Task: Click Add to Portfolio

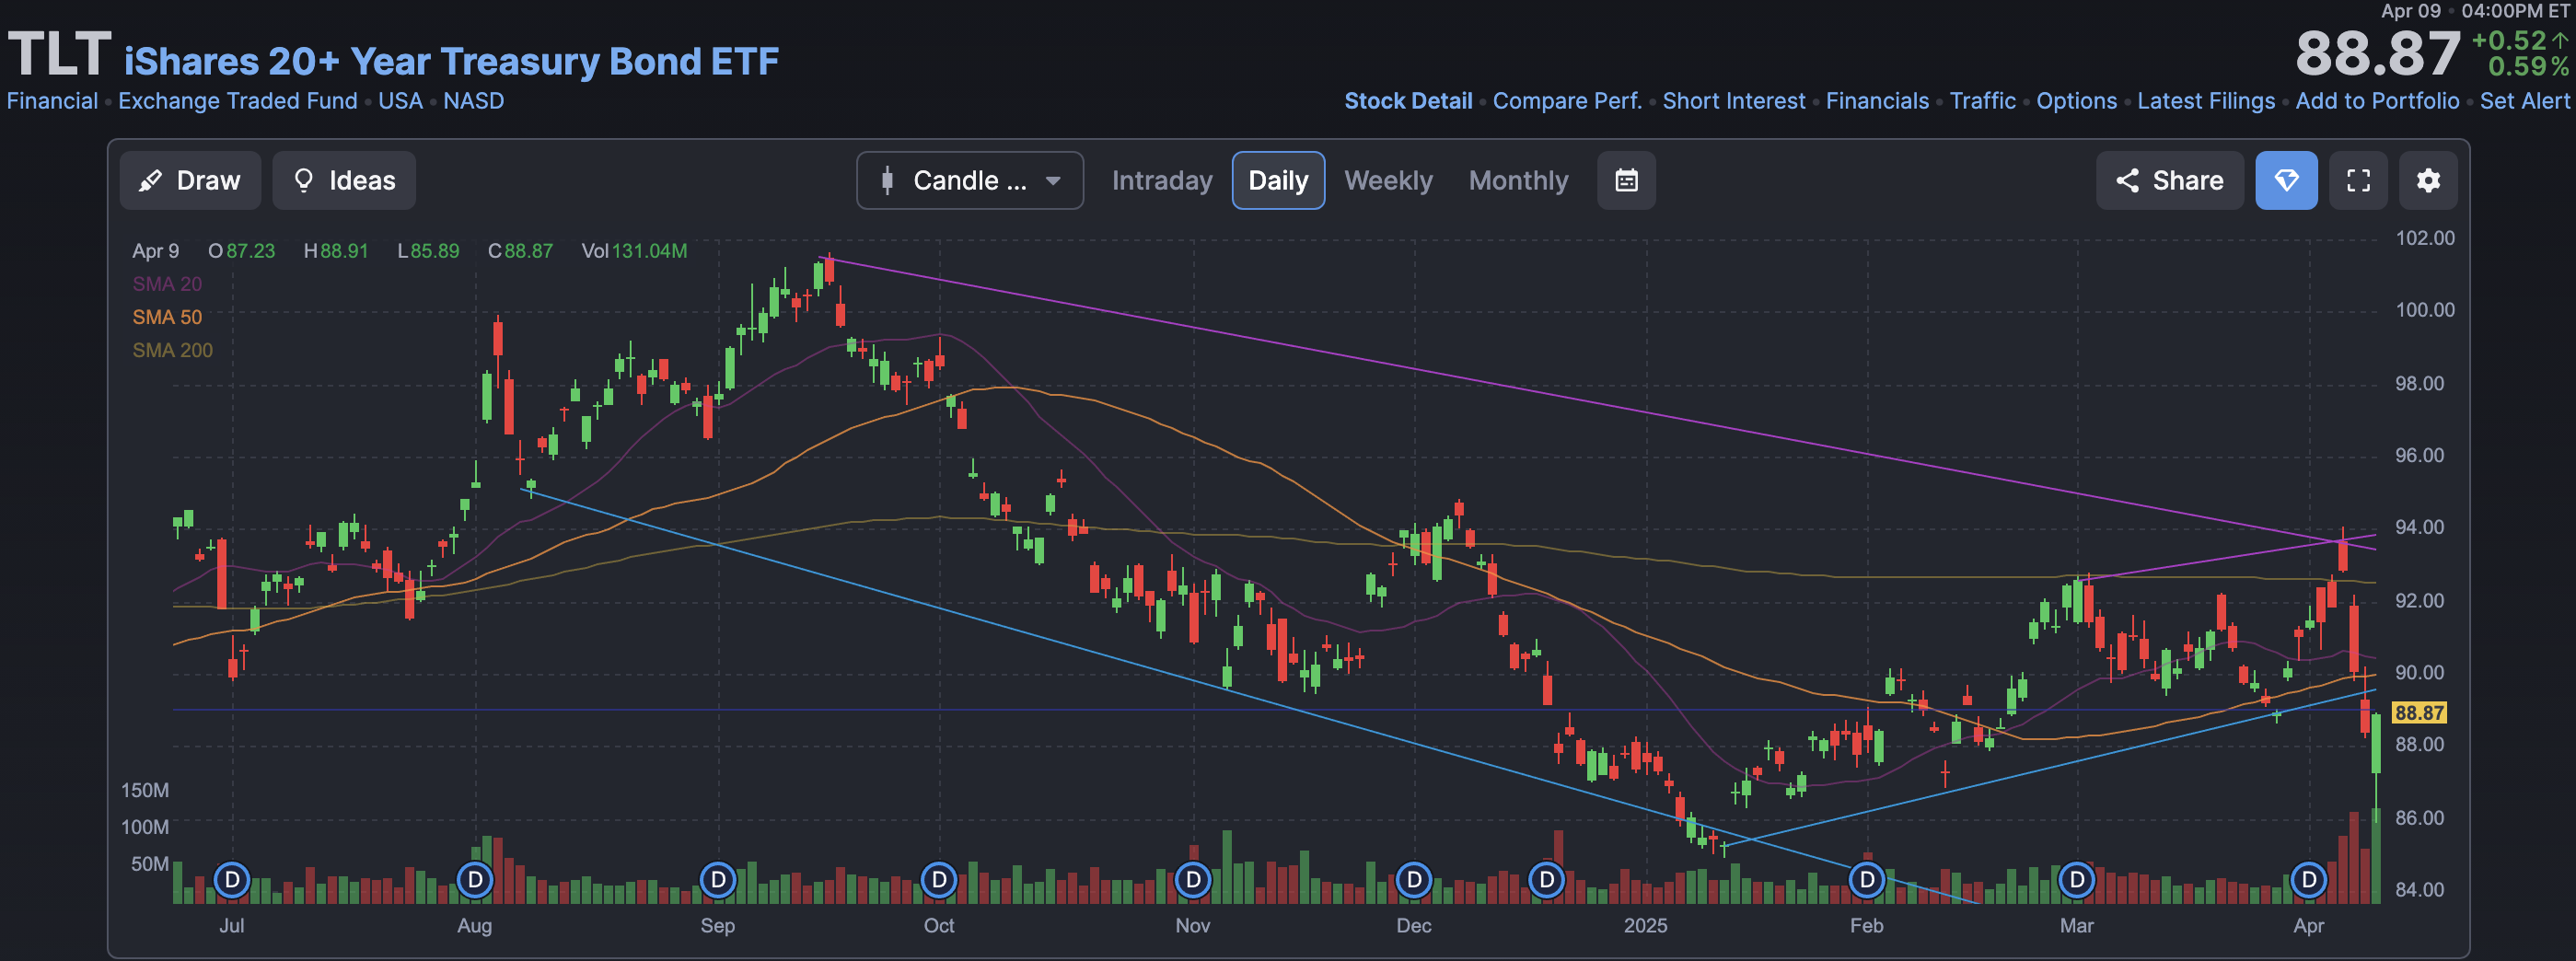Action: click(2377, 101)
